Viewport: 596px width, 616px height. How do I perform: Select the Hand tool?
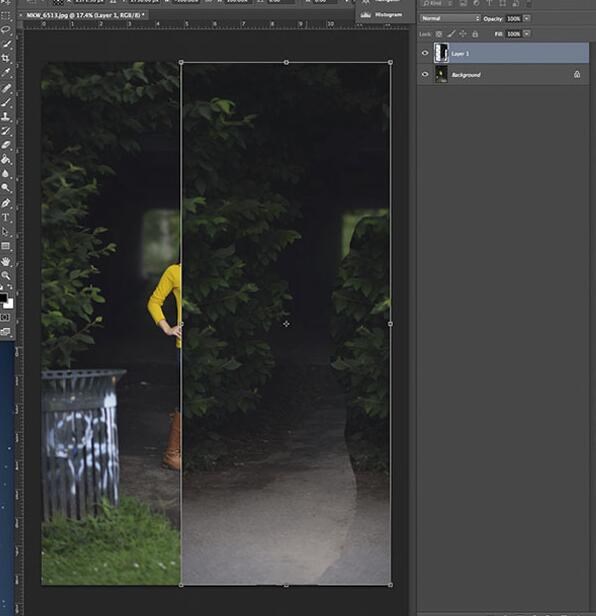point(6,261)
